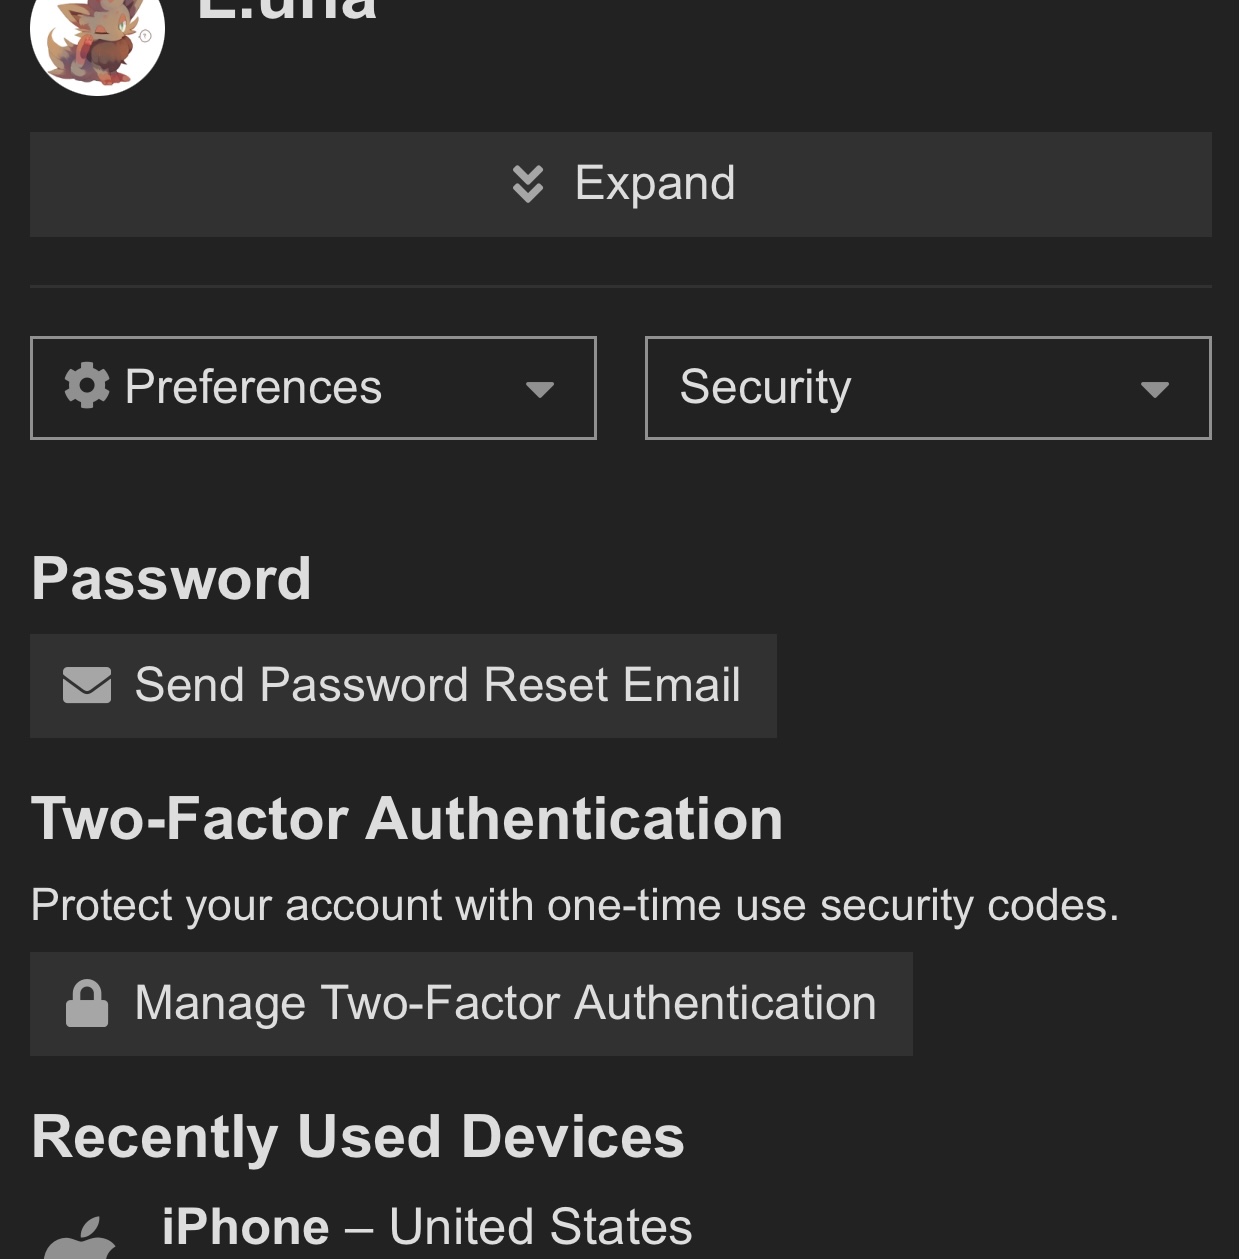
Task: Click the Recently Used Devices heading
Action: click(358, 1137)
